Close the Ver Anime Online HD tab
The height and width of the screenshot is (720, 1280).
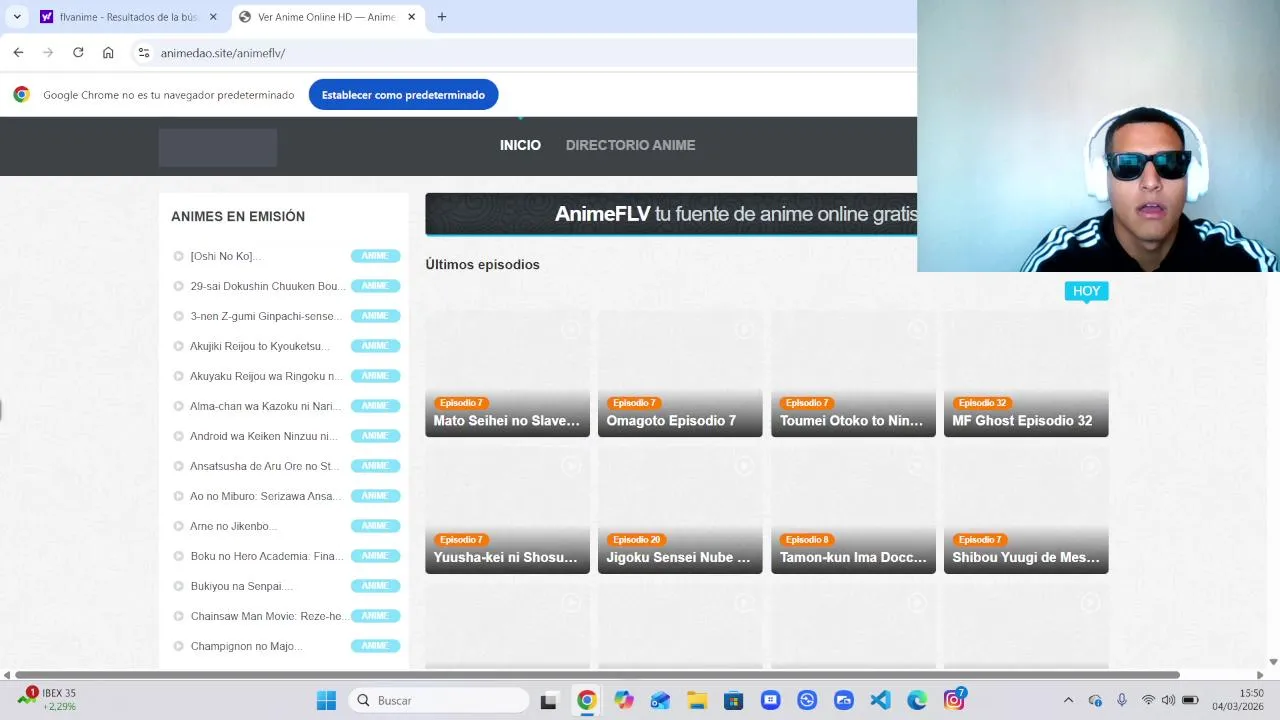pos(411,17)
